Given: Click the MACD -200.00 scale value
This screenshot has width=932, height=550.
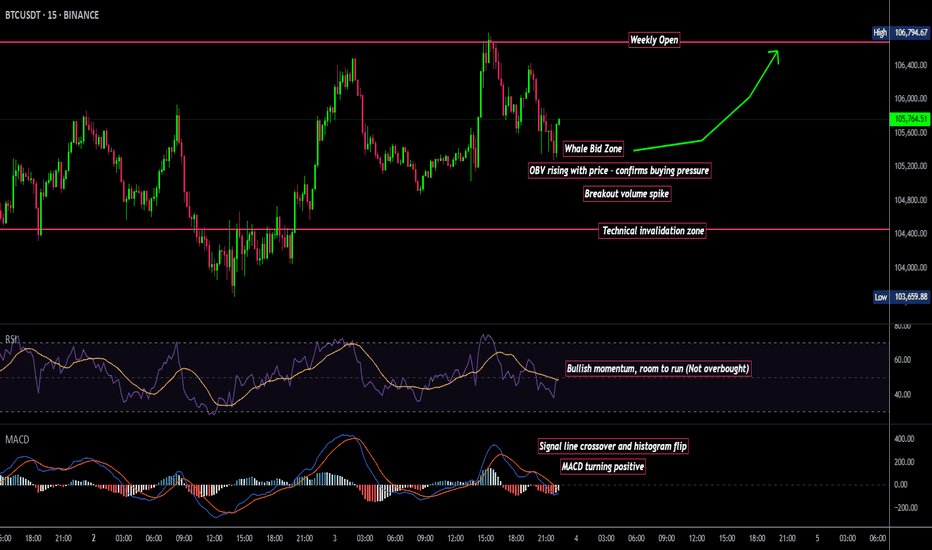Looking at the screenshot, I should 904,508.
